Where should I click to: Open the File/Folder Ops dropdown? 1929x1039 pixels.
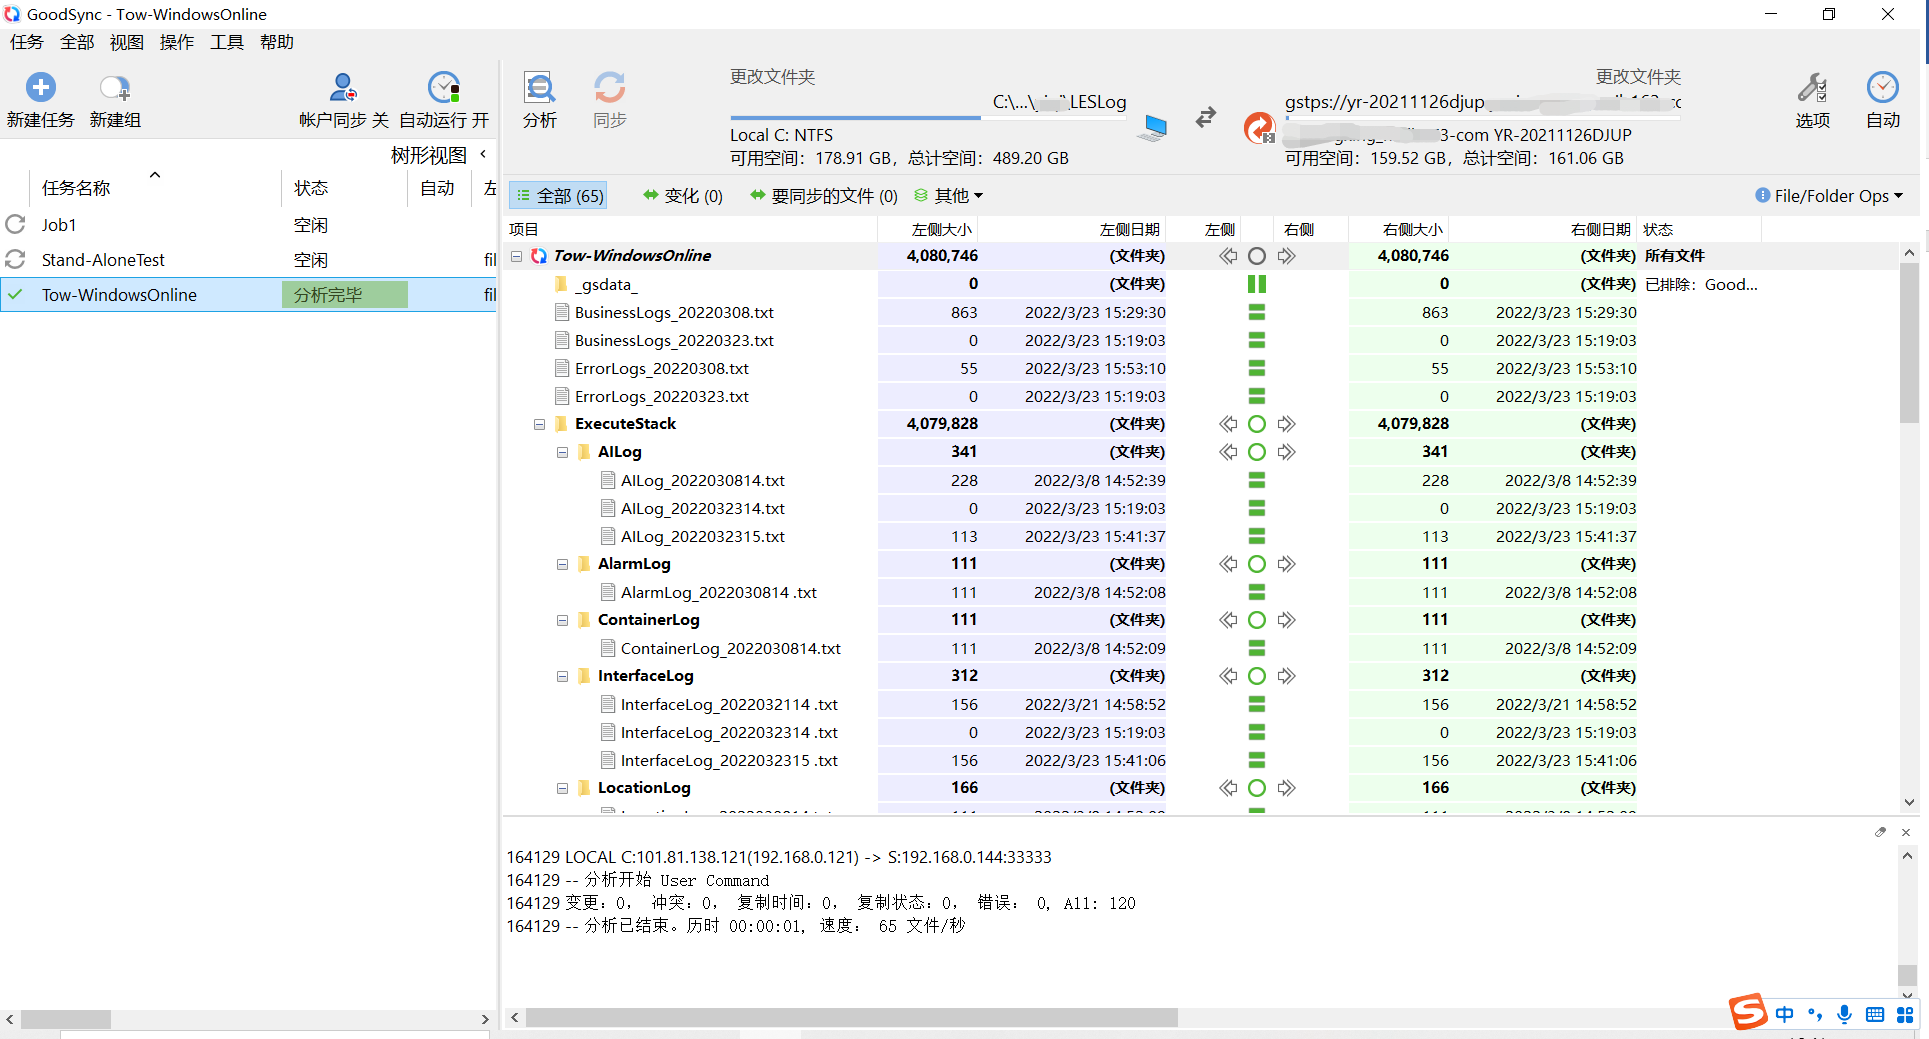coord(1829,196)
